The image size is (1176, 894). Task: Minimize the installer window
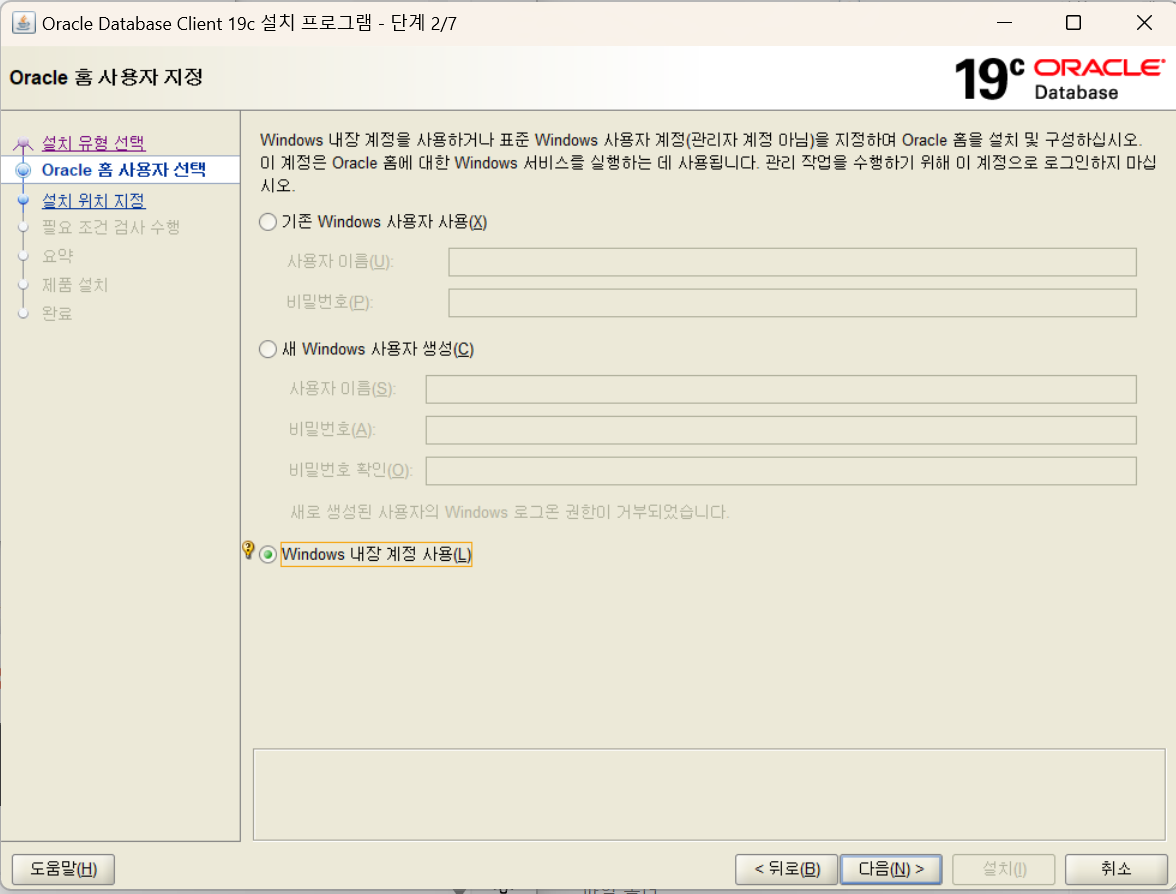[x=1004, y=23]
